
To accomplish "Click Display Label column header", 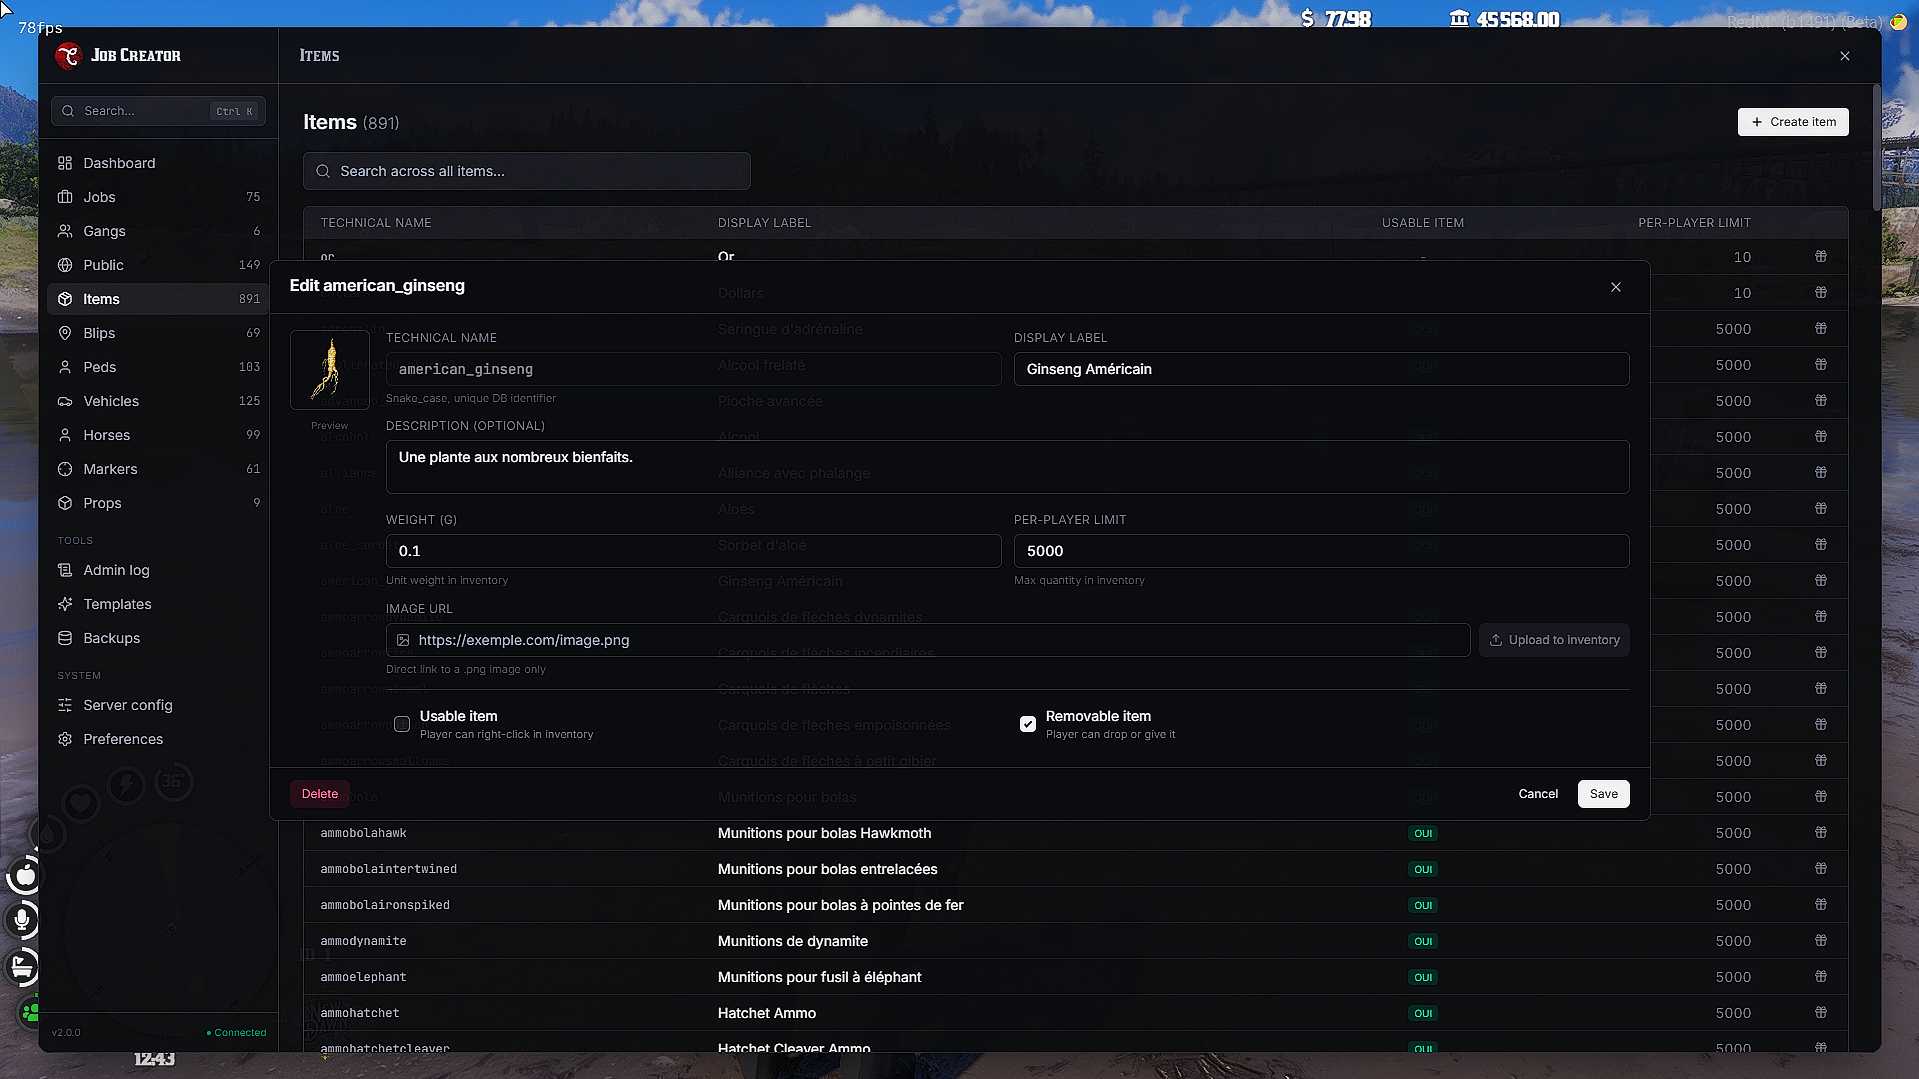I will [x=764, y=223].
